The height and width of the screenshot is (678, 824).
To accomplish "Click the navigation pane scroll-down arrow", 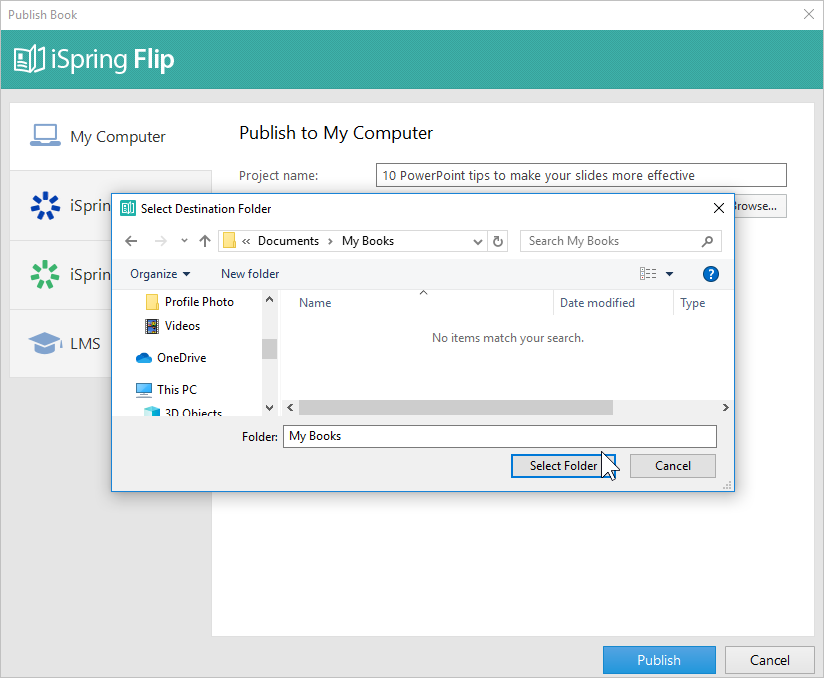I will (270, 408).
